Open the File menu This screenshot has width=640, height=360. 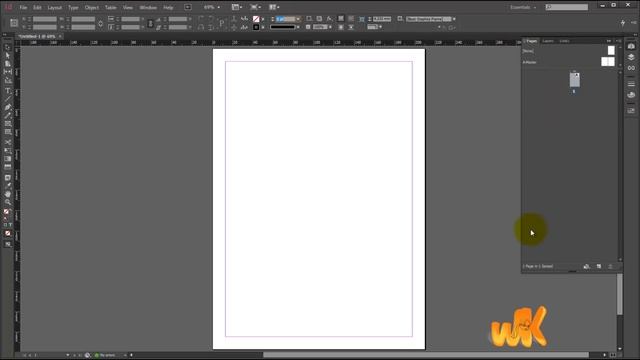pyautogui.click(x=23, y=7)
